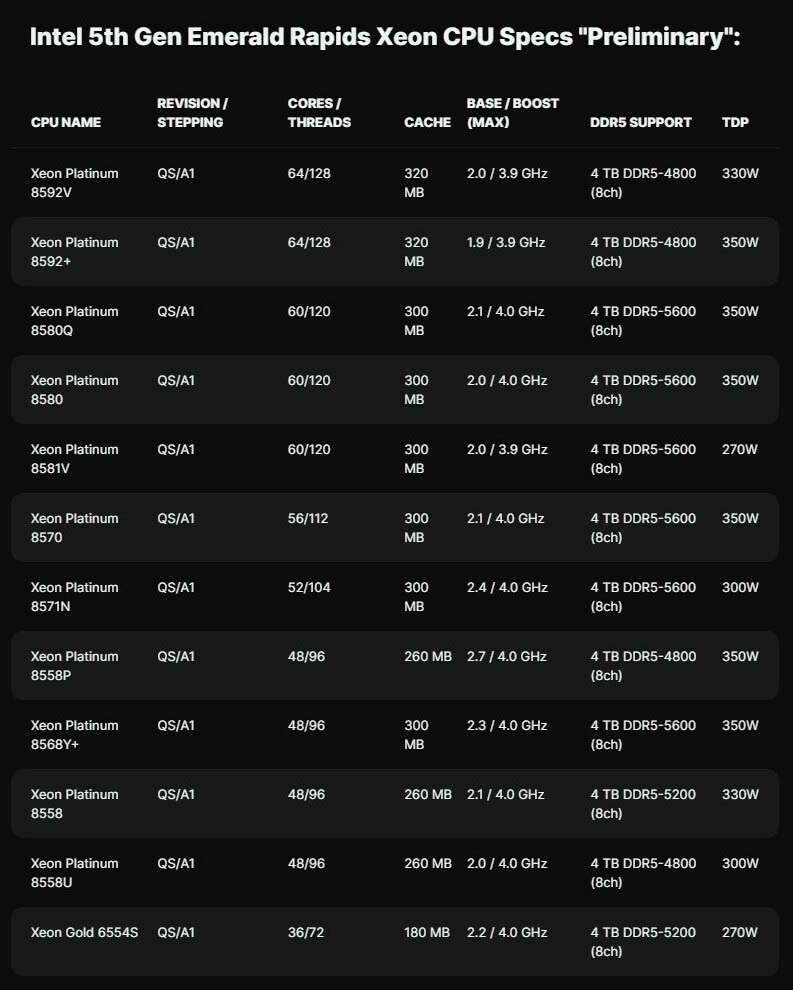Screen dimensions: 793x990
Task: Click the Xeon Gold 6554S name cell
Action: click(x=84, y=932)
